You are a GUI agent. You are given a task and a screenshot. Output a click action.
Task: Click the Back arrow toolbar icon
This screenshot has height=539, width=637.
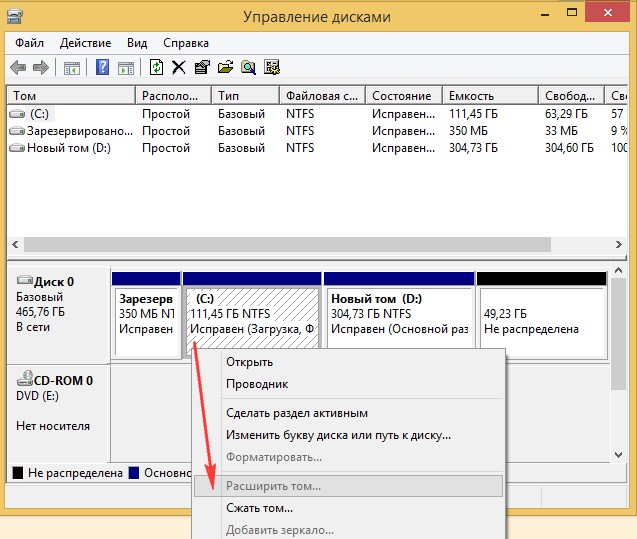tap(18, 67)
